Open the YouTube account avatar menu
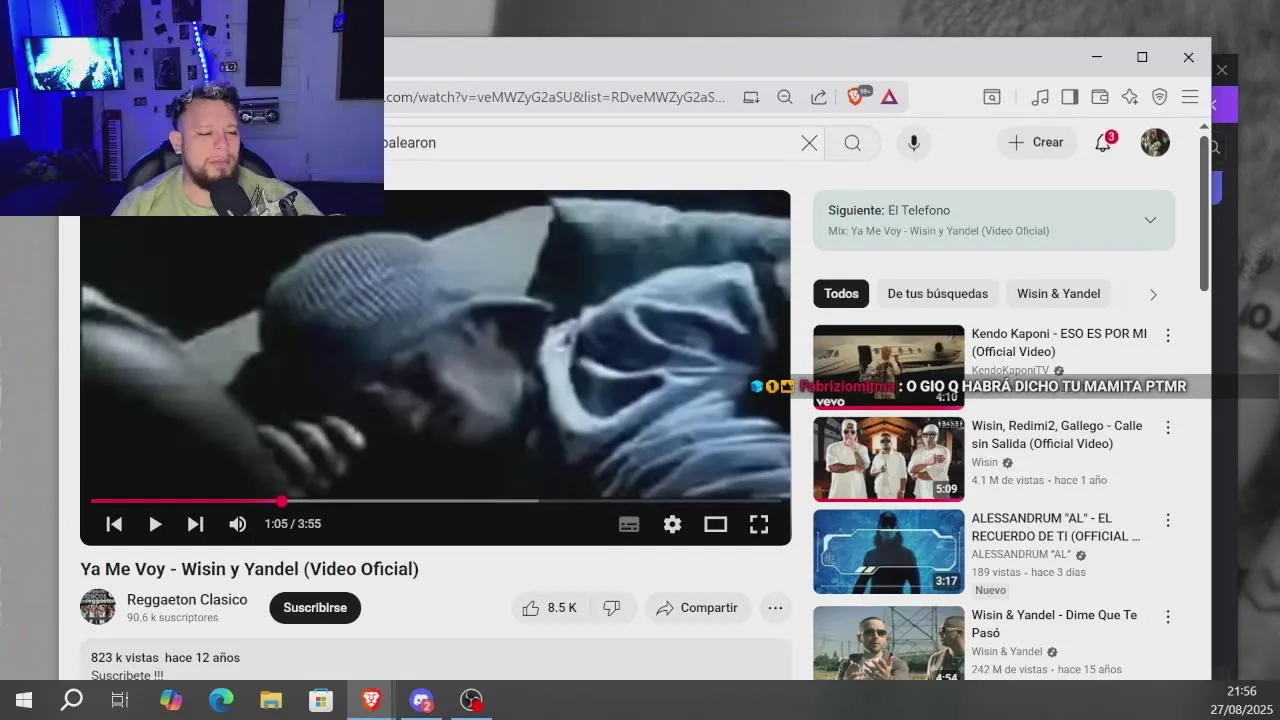1280x720 pixels. tap(1155, 142)
